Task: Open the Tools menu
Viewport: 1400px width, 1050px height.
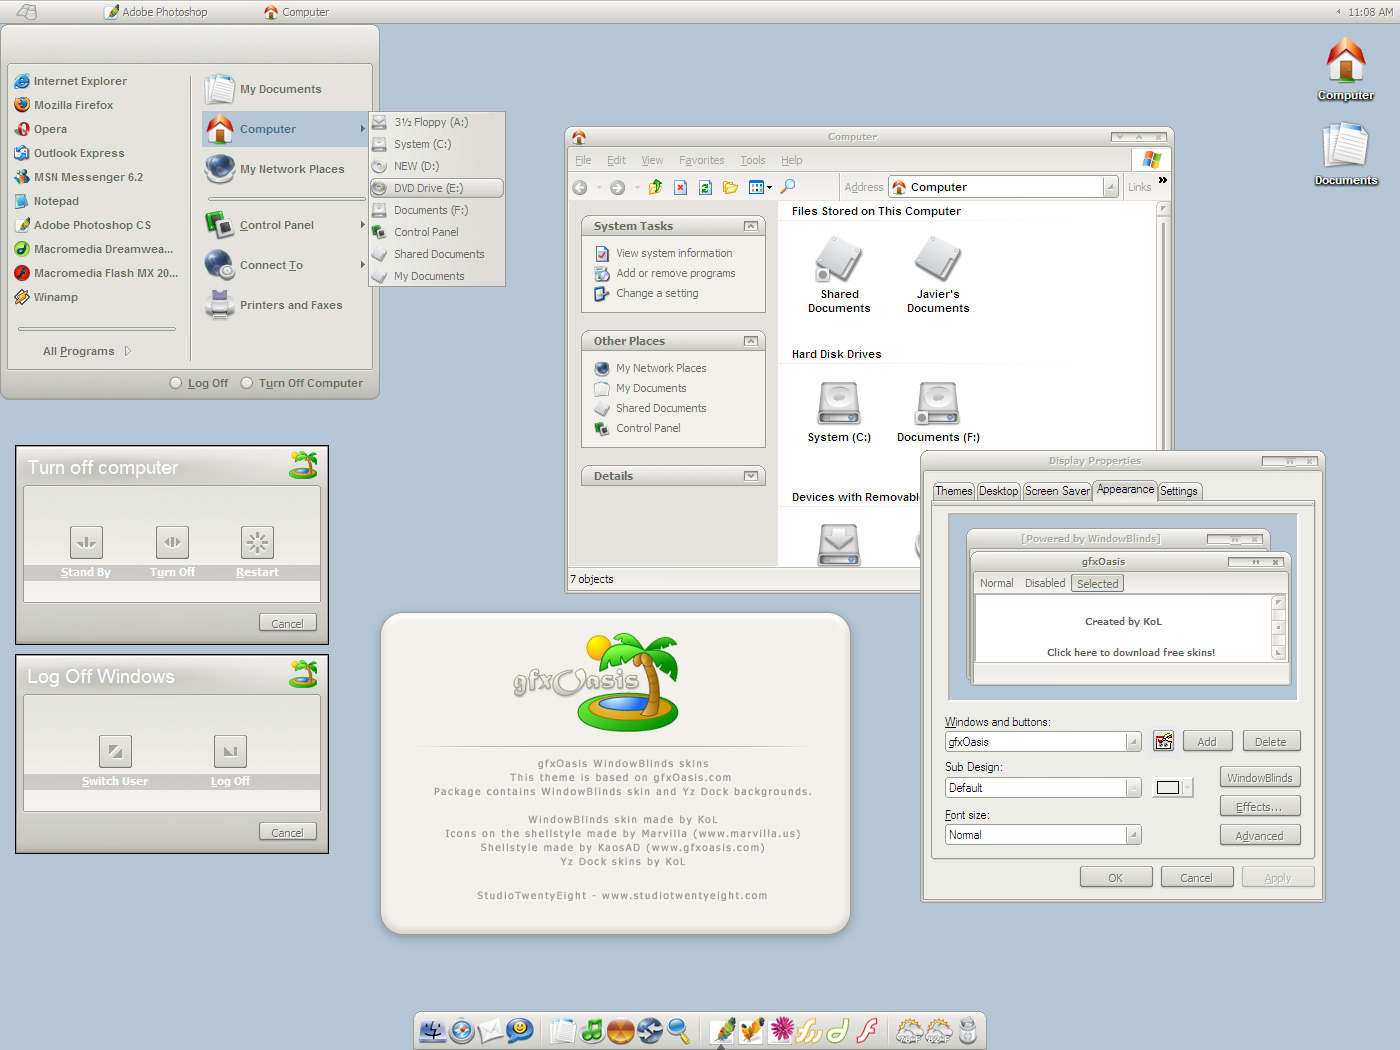Action: (x=753, y=160)
